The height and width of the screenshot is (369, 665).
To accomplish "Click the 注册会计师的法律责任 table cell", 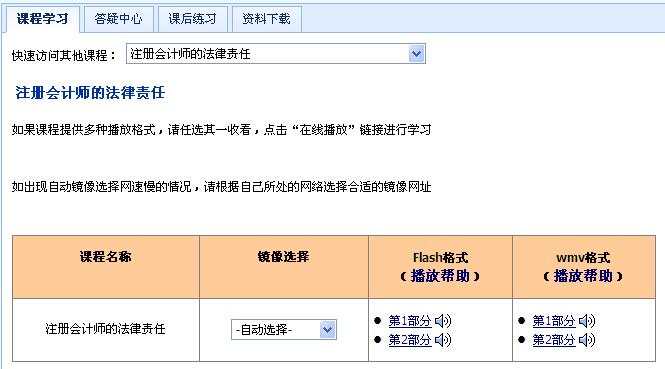I will [106, 329].
